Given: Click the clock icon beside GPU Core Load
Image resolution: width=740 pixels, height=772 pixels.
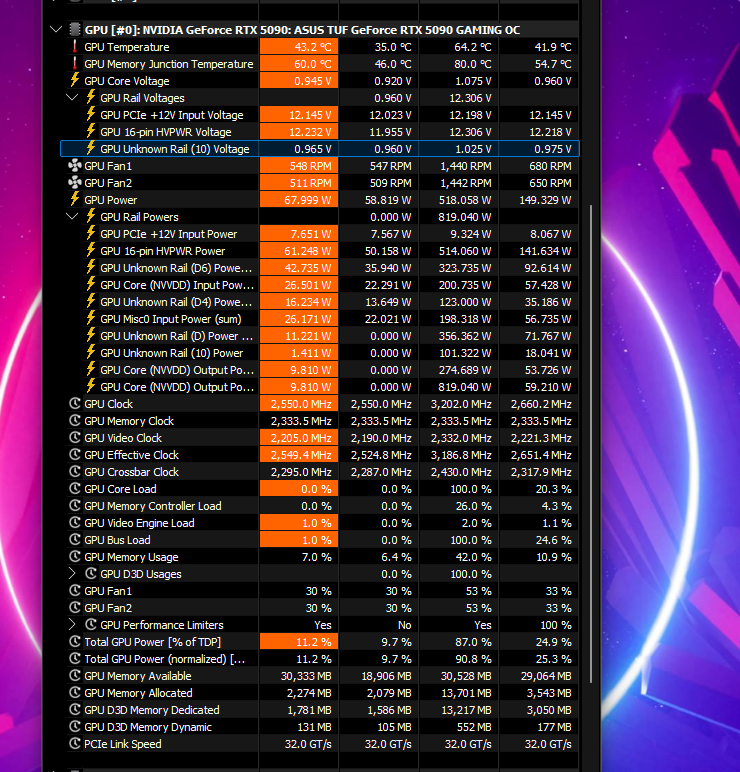Looking at the screenshot, I should click(x=74, y=488).
